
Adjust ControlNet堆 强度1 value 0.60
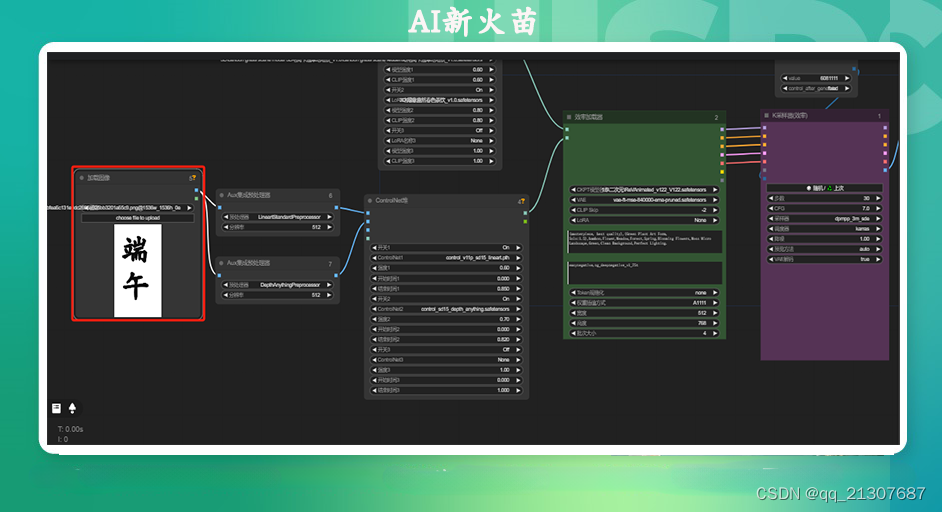click(x=446, y=268)
